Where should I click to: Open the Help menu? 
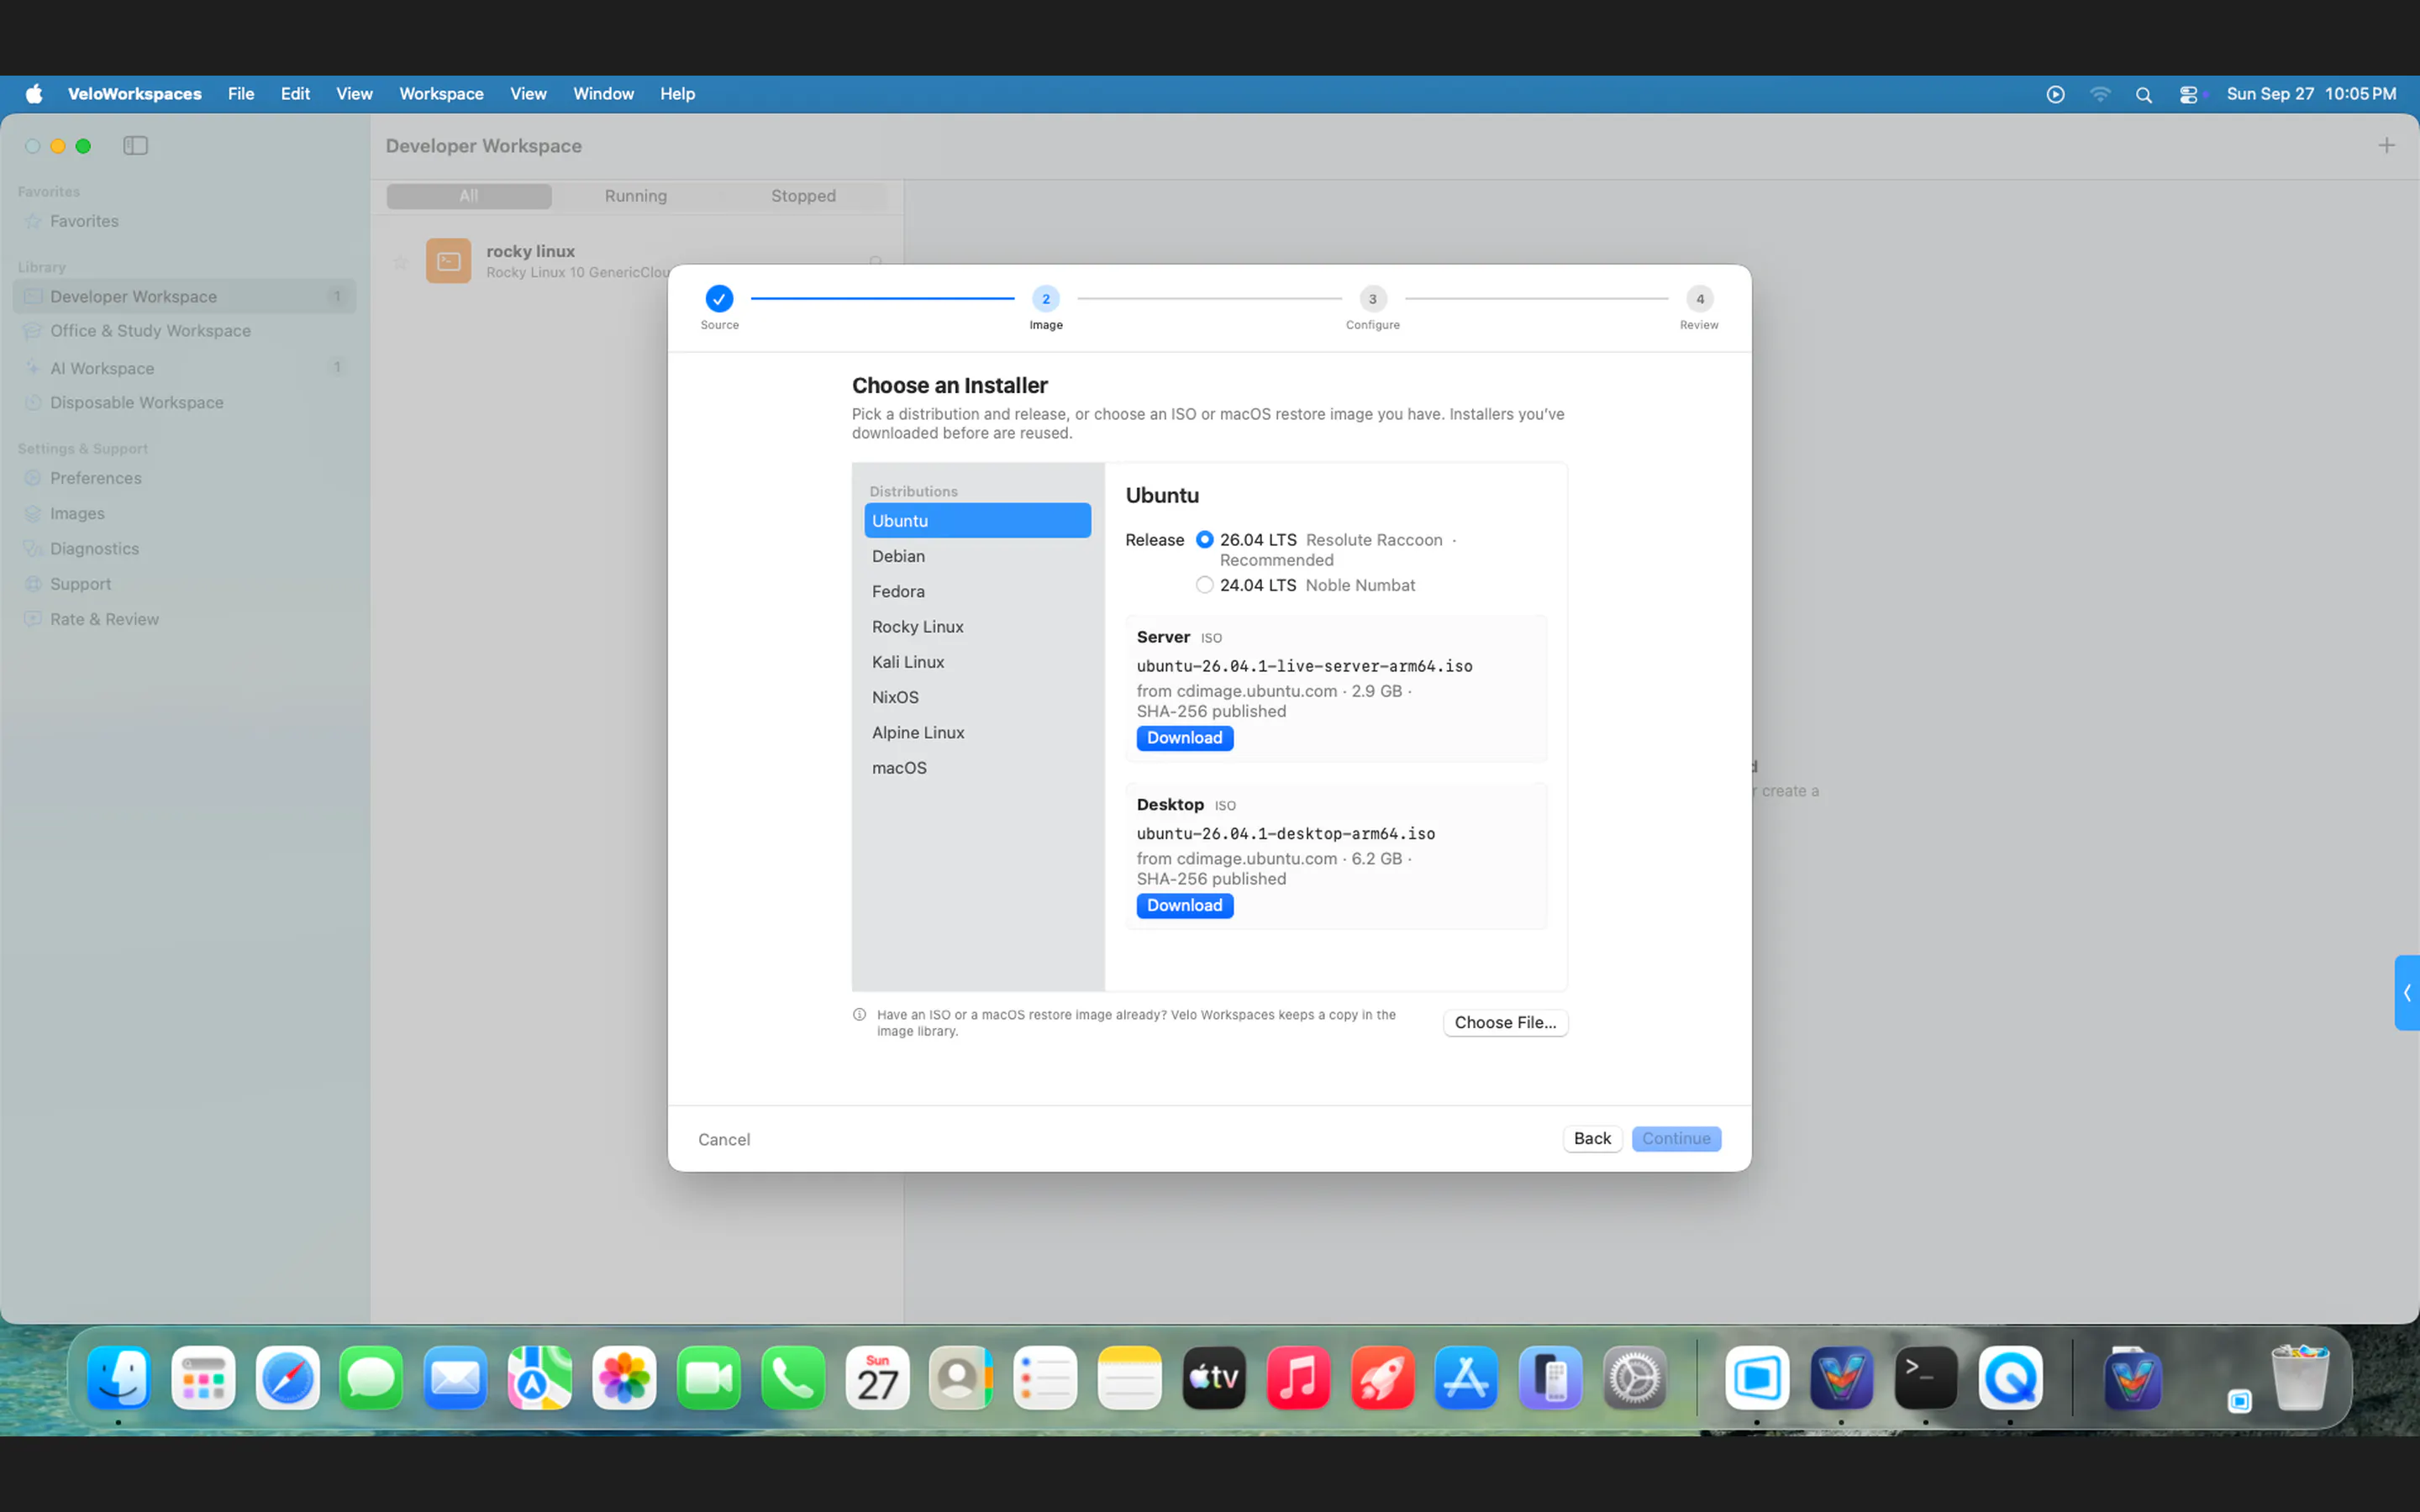click(677, 94)
